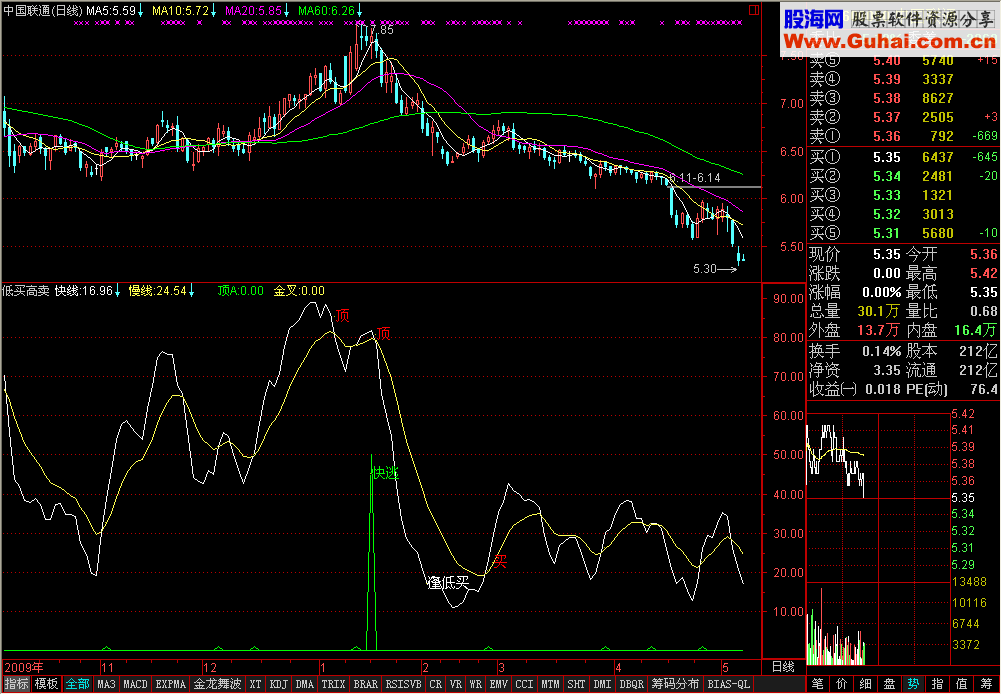Image resolution: width=1002 pixels, height=695 pixels.
Task: Click the MA5:5.59 indicator label
Action: 111,11
